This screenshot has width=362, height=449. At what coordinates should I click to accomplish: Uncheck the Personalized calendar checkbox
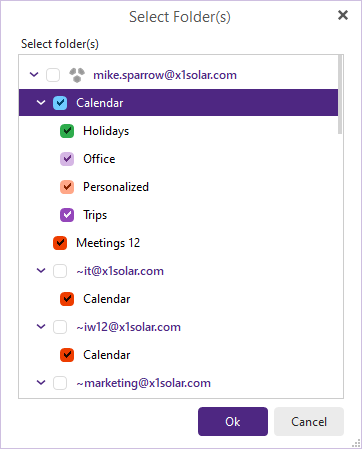point(67,187)
